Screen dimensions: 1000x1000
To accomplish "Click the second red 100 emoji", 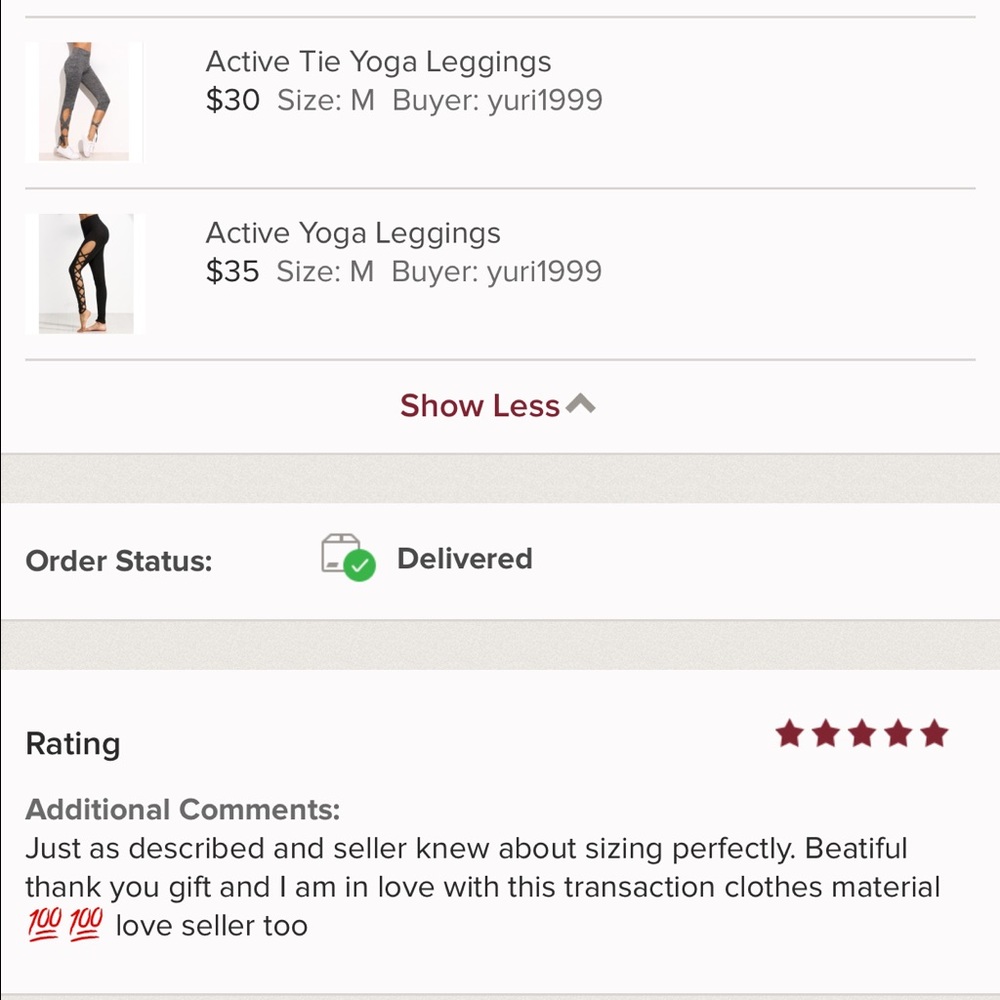I will 86,926.
